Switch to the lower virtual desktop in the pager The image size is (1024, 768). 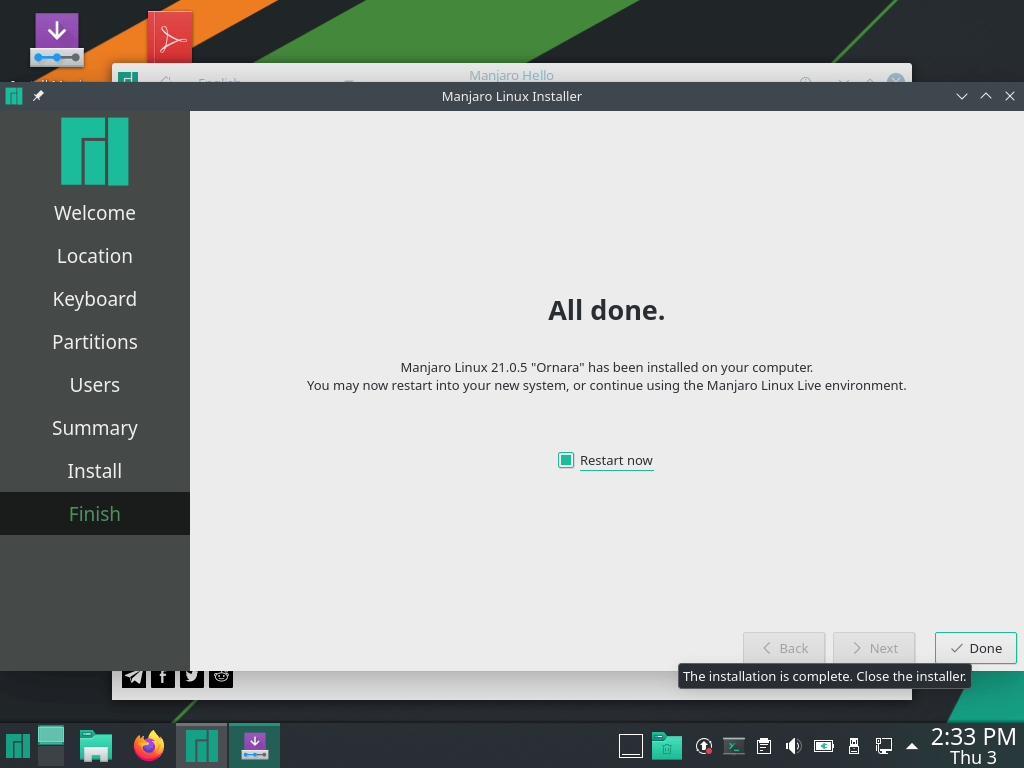pos(51,756)
